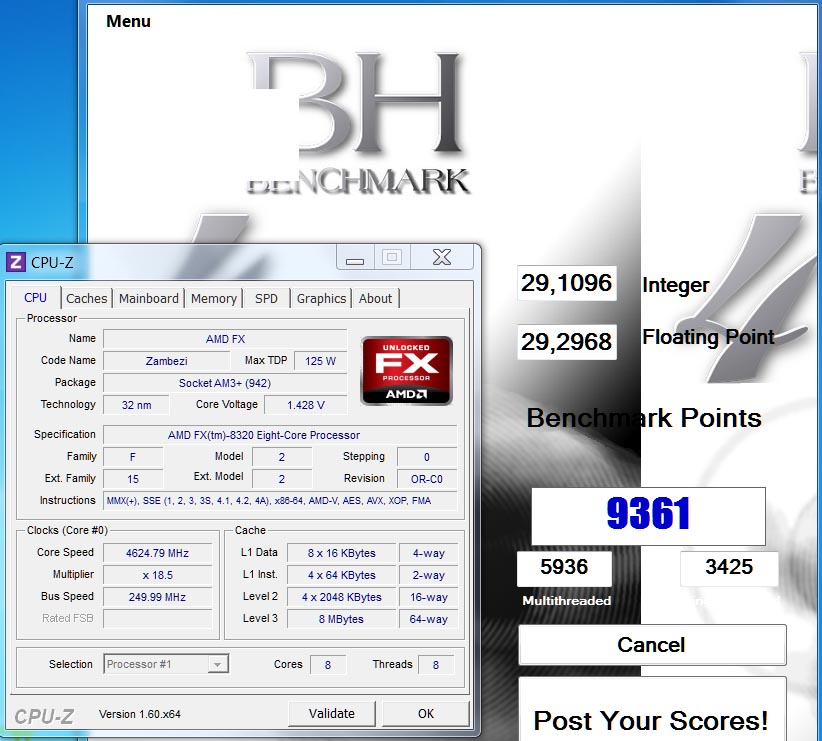Open the Mainboard tab

(149, 298)
